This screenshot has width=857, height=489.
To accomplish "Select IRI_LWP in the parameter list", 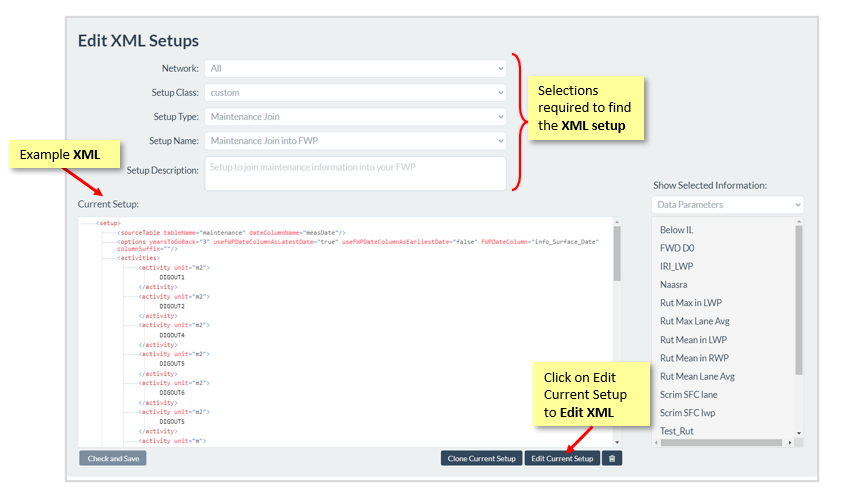I will tap(676, 266).
